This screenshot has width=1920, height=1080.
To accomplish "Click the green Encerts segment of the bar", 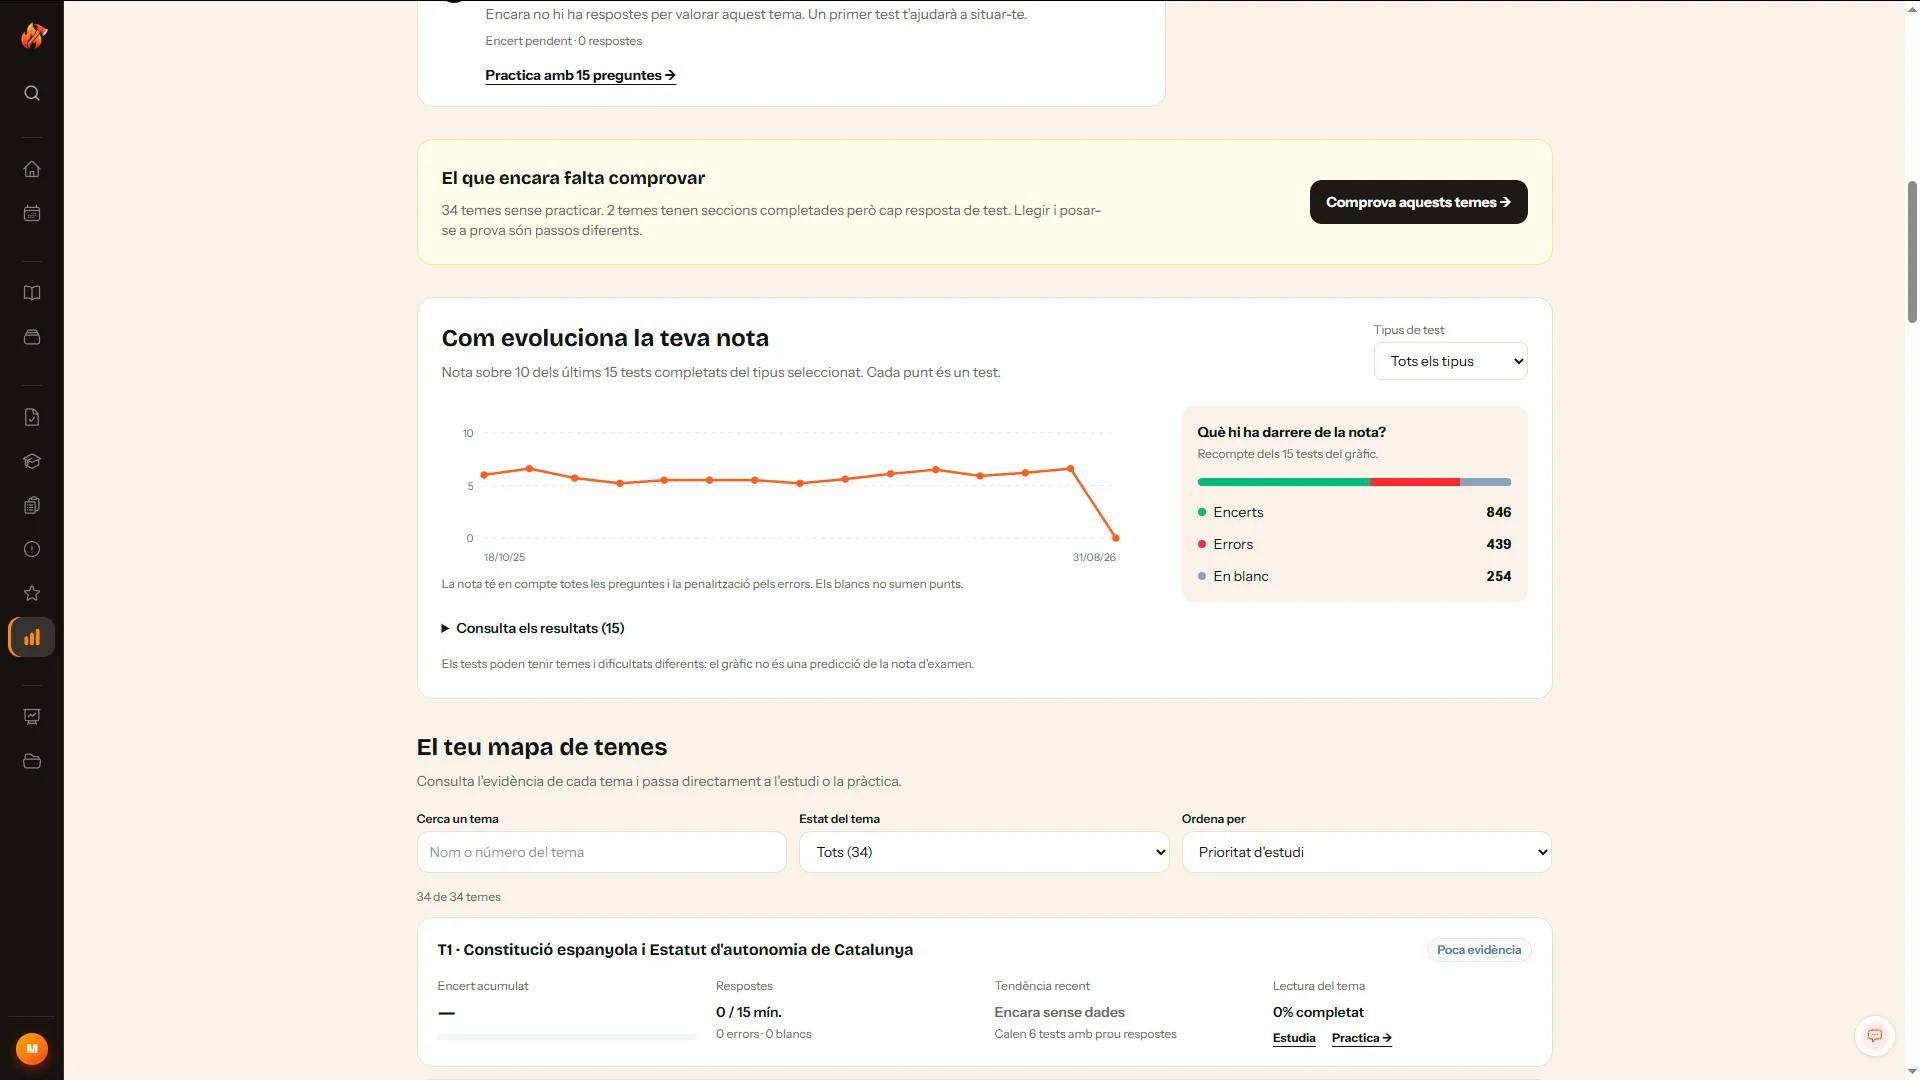I will click(x=1283, y=482).
